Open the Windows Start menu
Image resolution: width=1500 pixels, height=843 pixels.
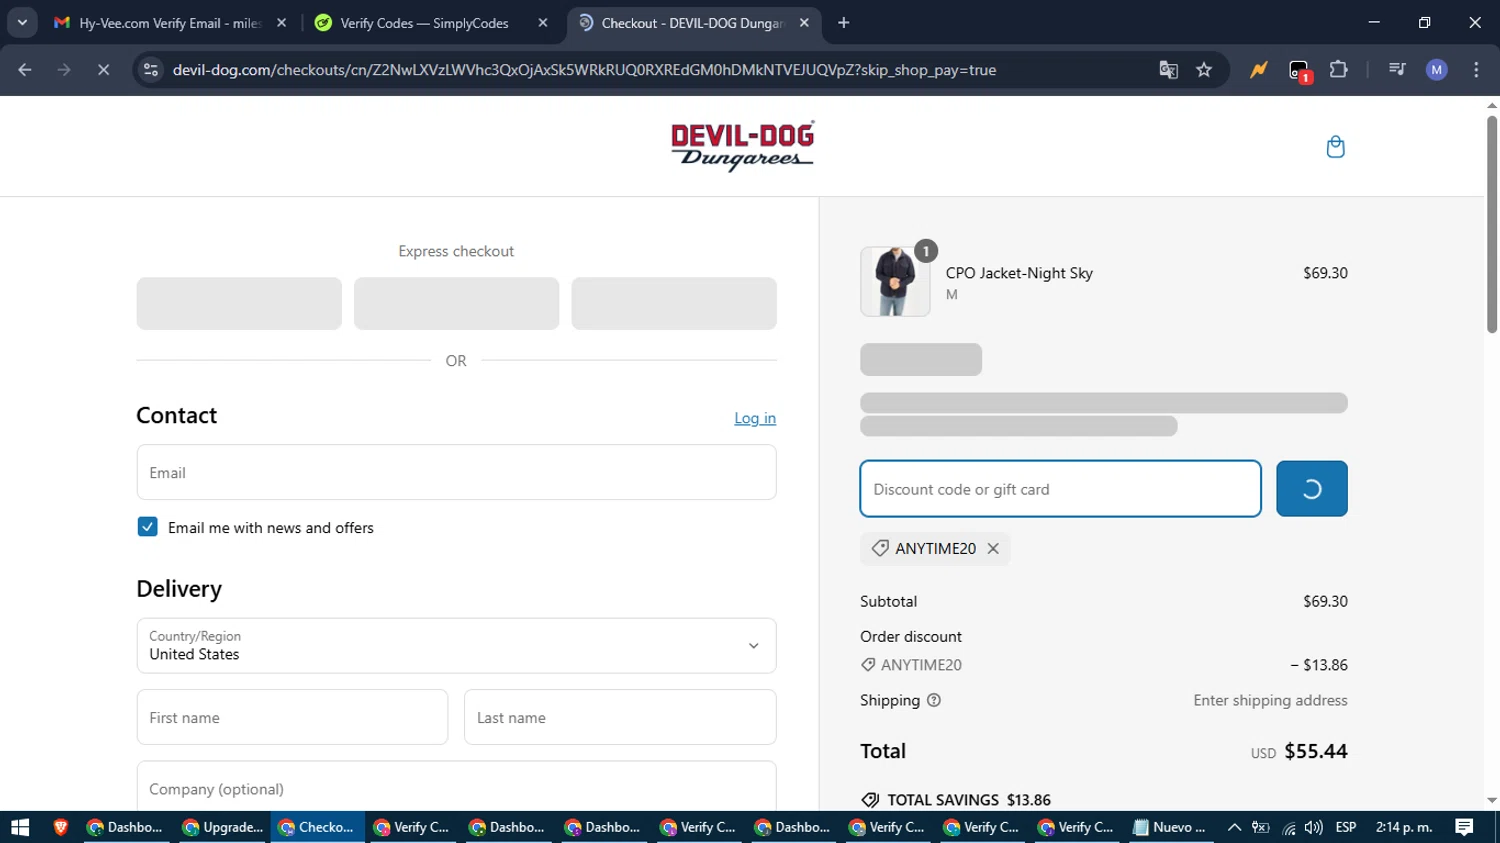20,827
